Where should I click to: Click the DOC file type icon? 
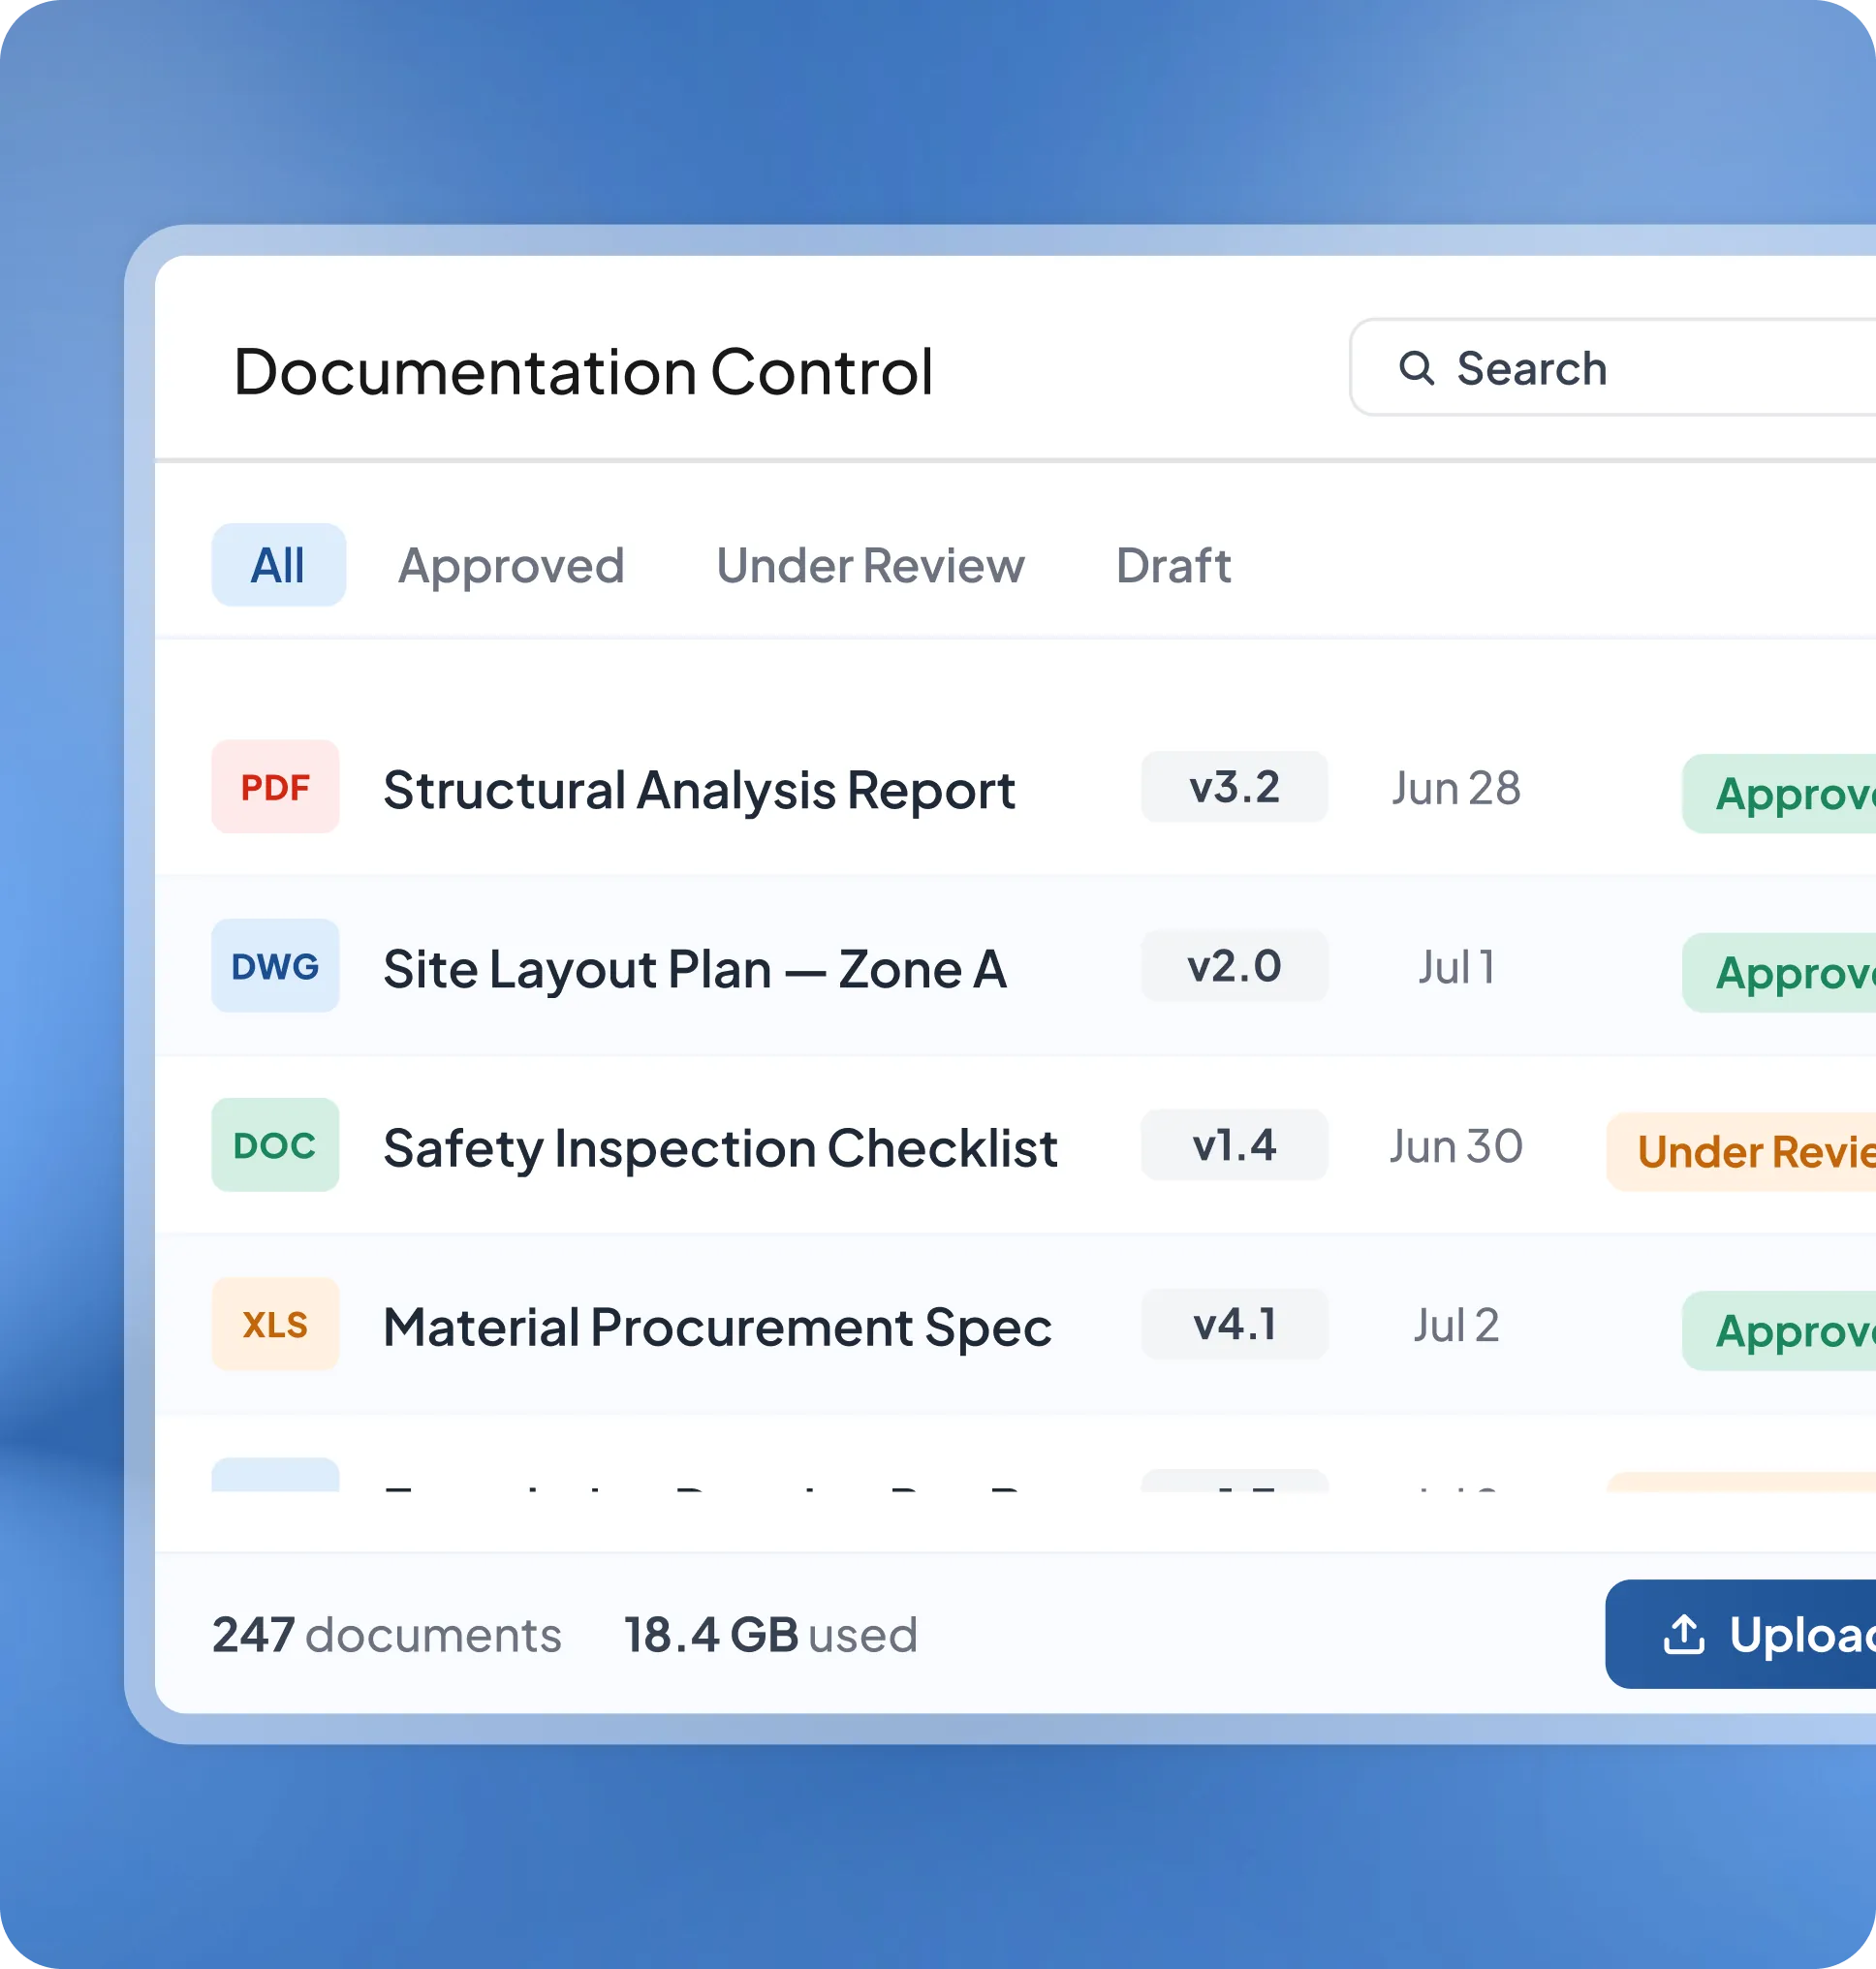tap(275, 1145)
